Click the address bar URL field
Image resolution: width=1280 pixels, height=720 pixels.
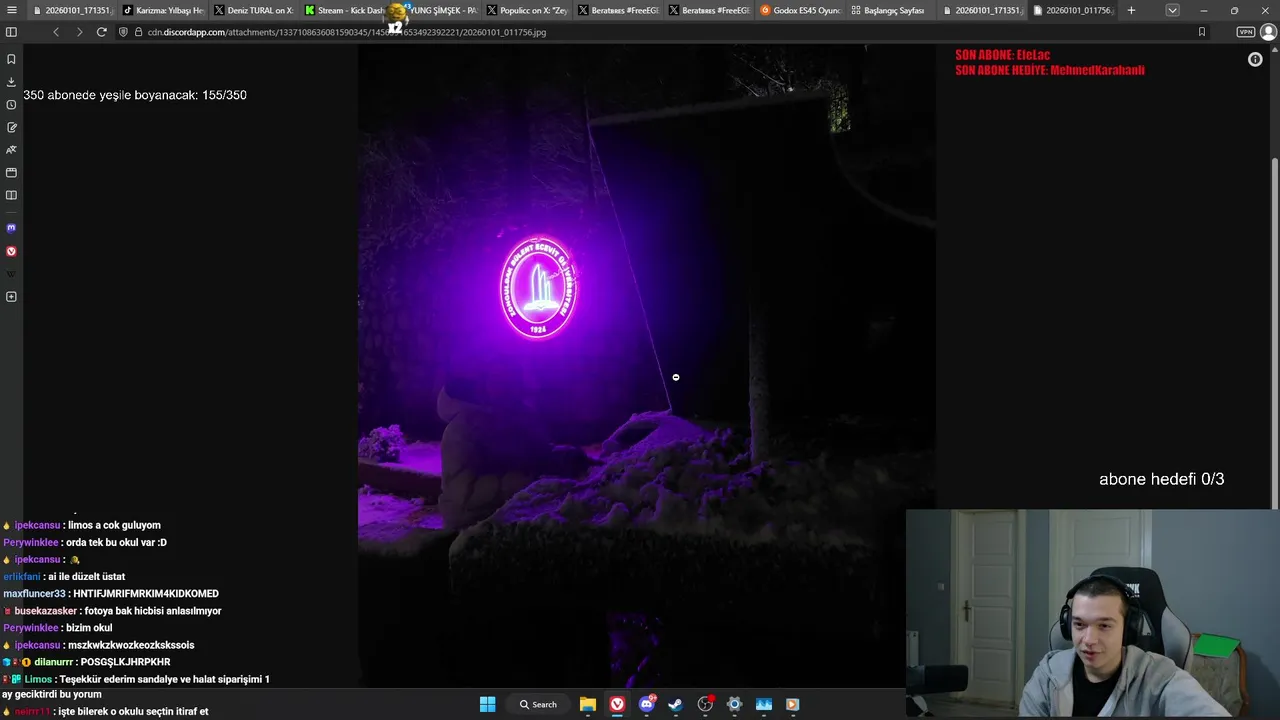(660, 32)
